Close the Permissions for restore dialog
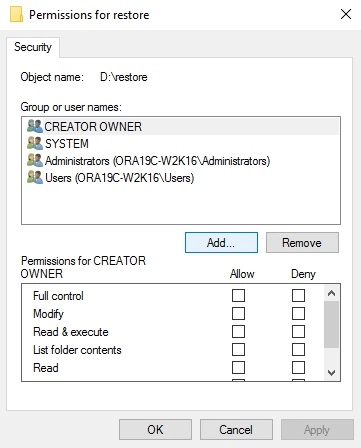 pos(346,14)
